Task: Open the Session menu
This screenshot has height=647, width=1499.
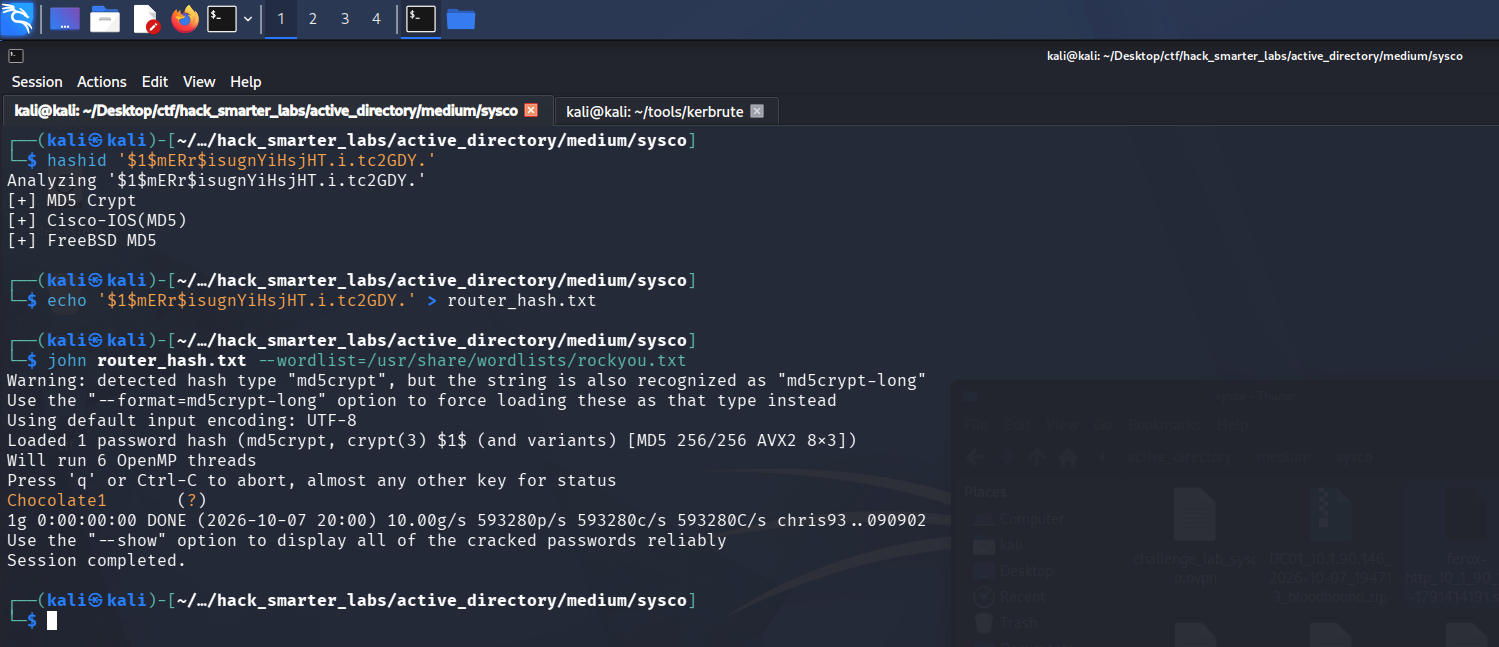Action: pos(37,82)
